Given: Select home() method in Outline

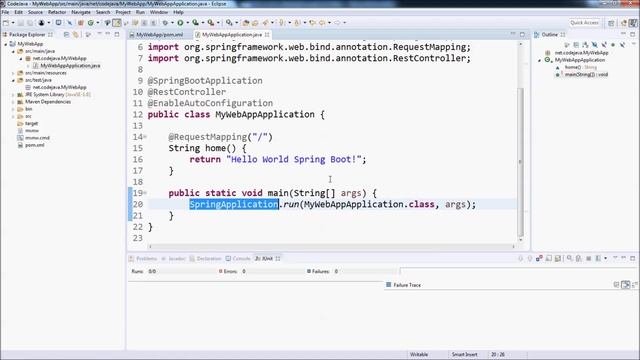Looking at the screenshot, I should (x=580, y=67).
